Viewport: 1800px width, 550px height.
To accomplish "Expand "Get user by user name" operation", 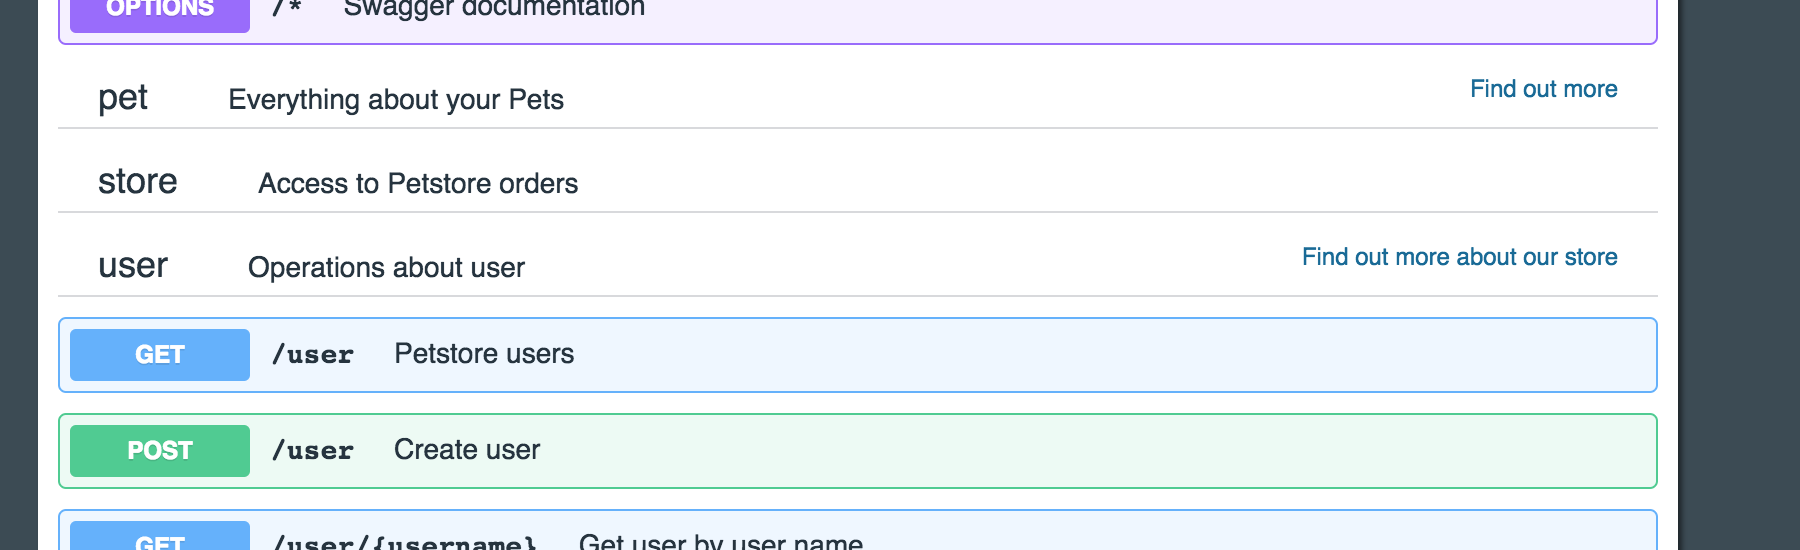I will click(x=720, y=542).
